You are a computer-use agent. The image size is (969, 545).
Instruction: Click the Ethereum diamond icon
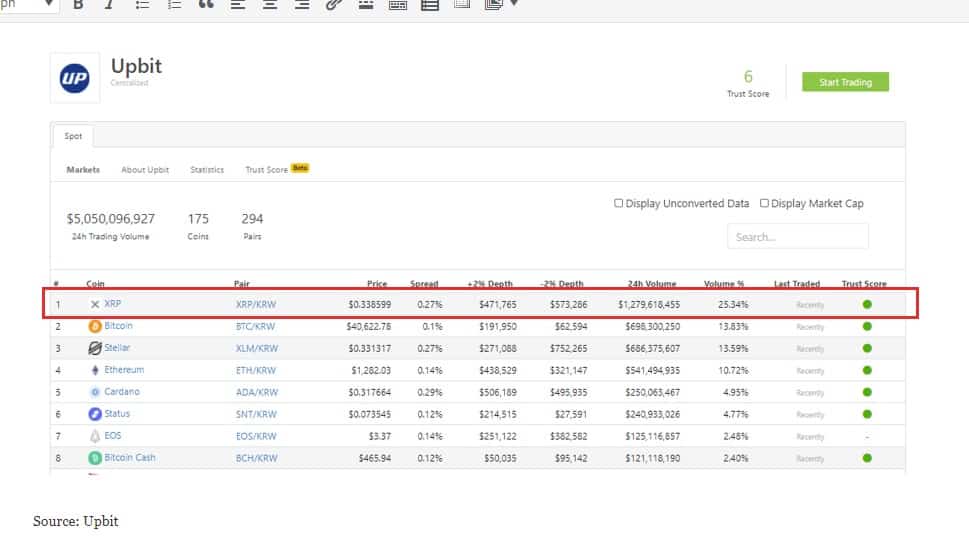(95, 370)
